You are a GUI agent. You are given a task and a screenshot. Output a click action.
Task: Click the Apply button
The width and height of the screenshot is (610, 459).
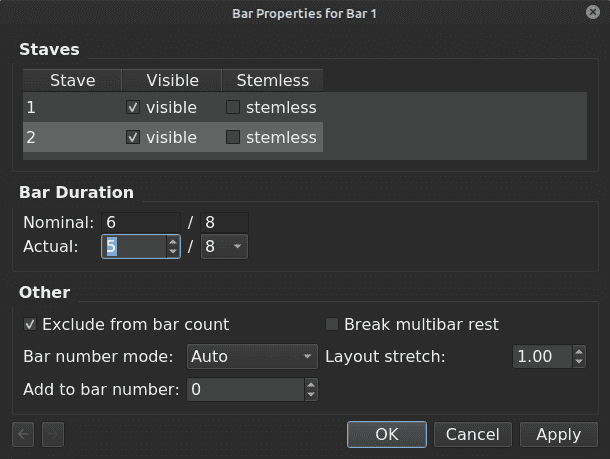(558, 434)
